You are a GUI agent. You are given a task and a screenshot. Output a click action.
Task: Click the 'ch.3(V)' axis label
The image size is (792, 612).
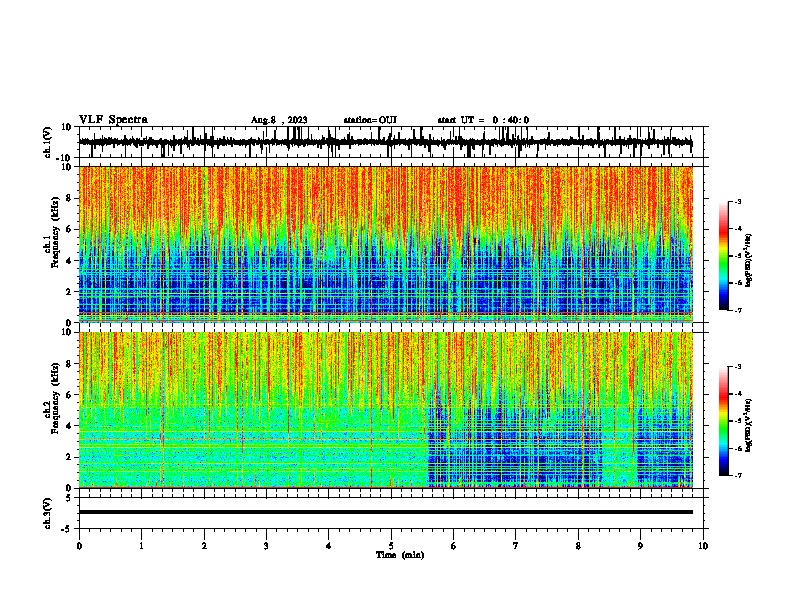click(x=48, y=513)
